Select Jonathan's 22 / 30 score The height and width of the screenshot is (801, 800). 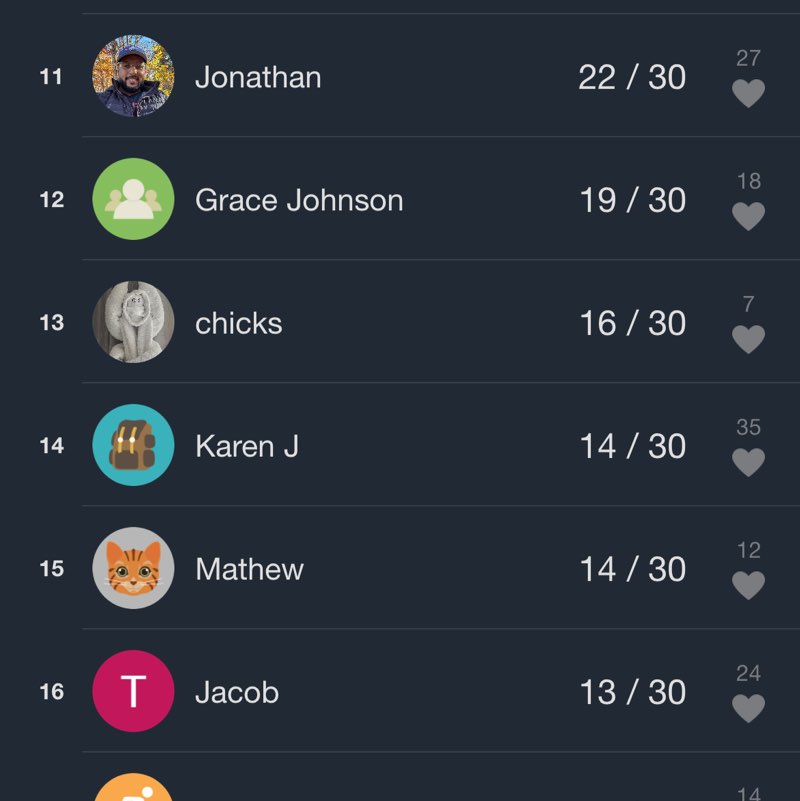point(632,77)
